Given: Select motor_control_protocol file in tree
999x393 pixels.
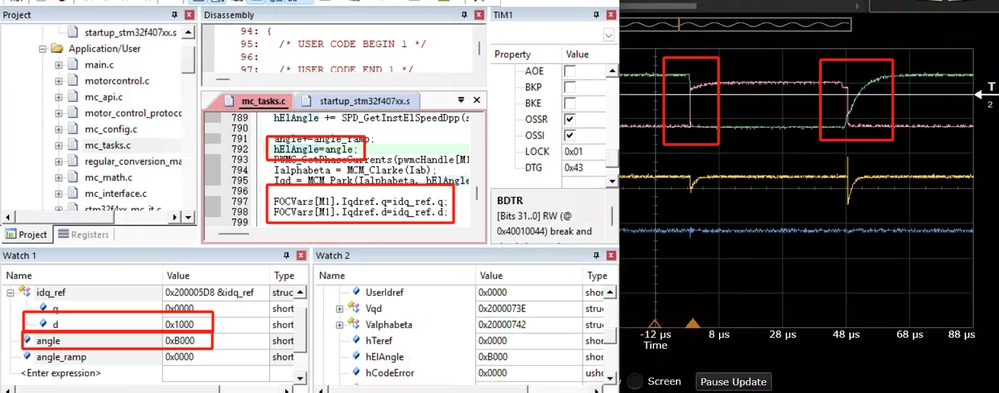Looking at the screenshot, I should tap(133, 113).
